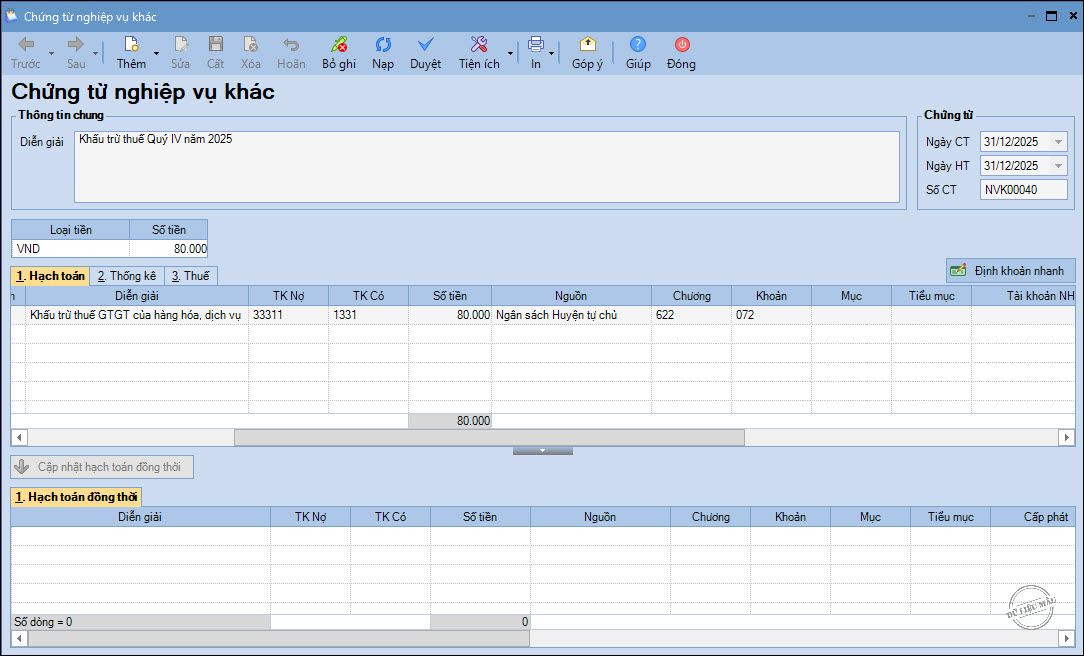Open Giúp help icon

click(x=638, y=45)
